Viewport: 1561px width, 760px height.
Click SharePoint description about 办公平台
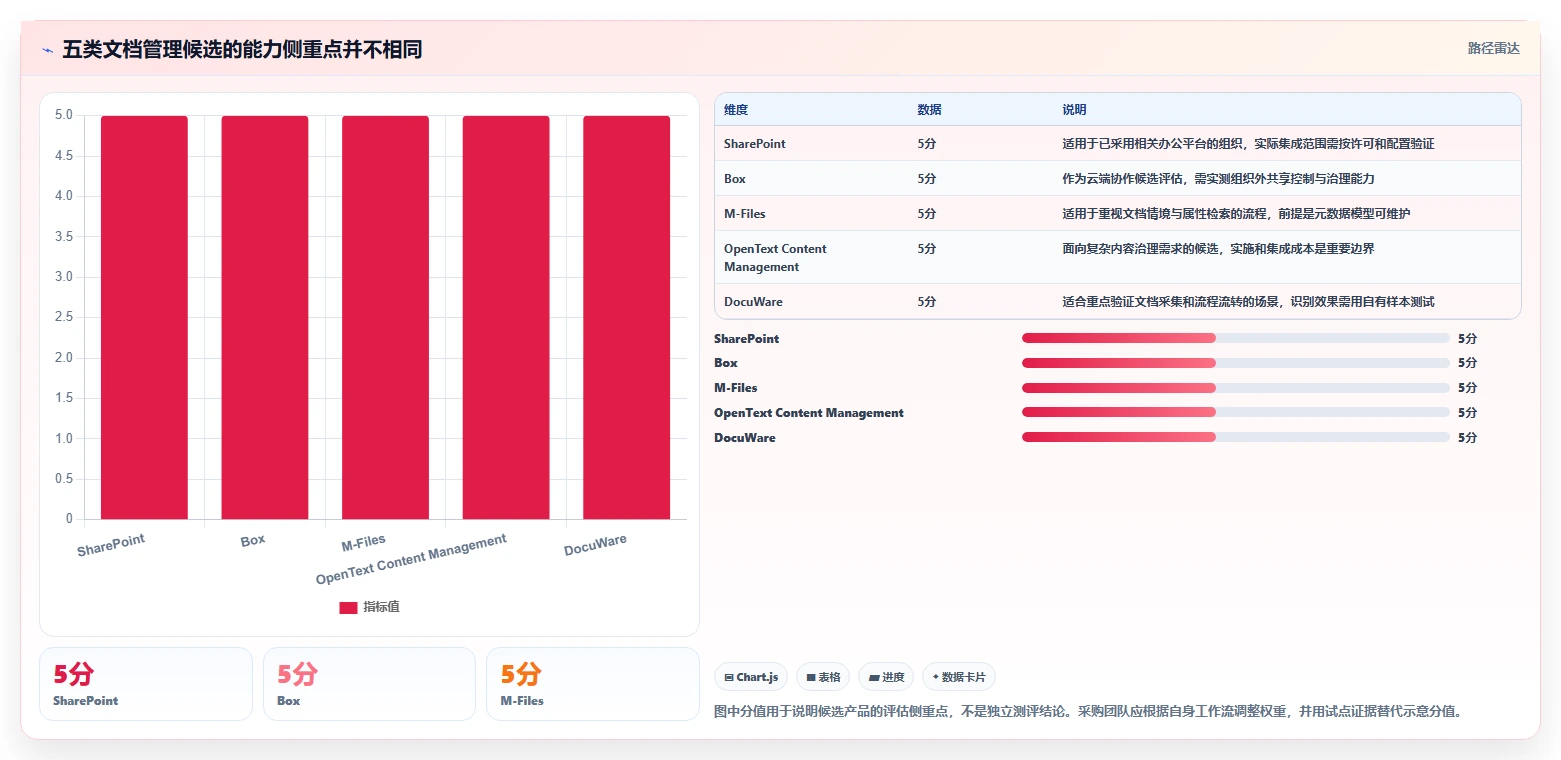[1248, 144]
